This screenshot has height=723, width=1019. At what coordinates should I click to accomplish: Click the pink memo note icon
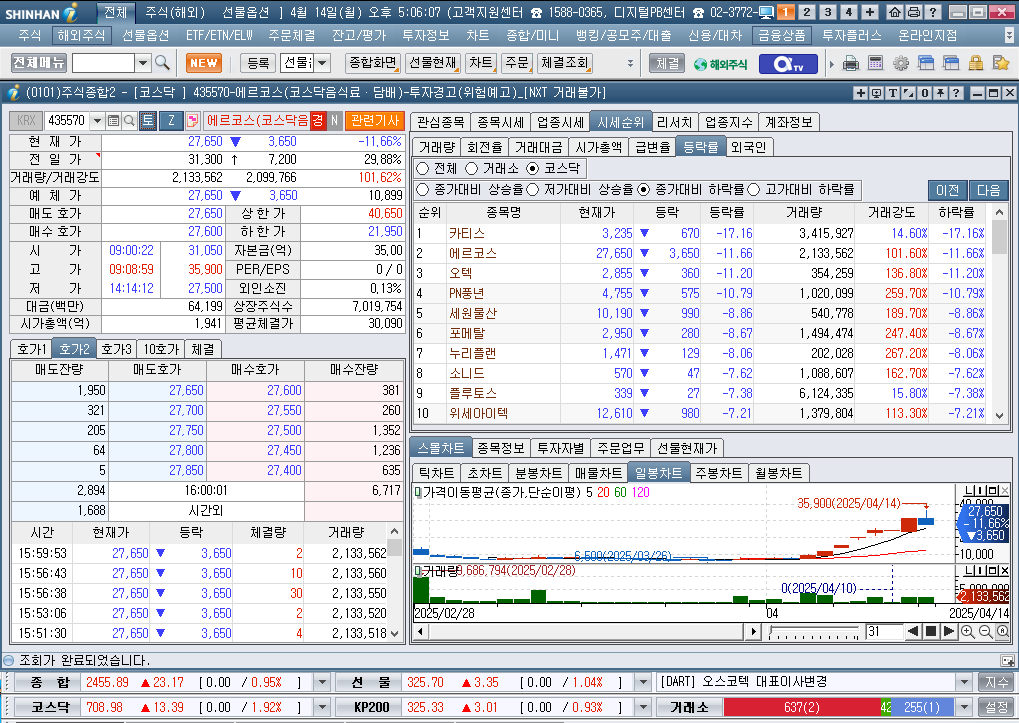click(x=192, y=120)
